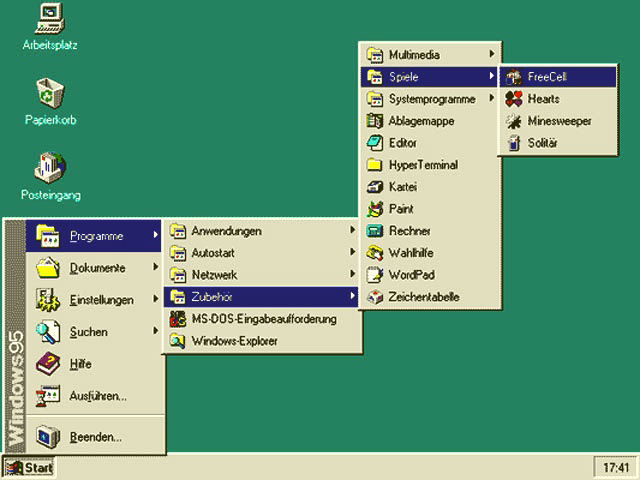Click the Wahlhilfe phone dialer icon
Screen dimensions: 640x480
tap(374, 253)
